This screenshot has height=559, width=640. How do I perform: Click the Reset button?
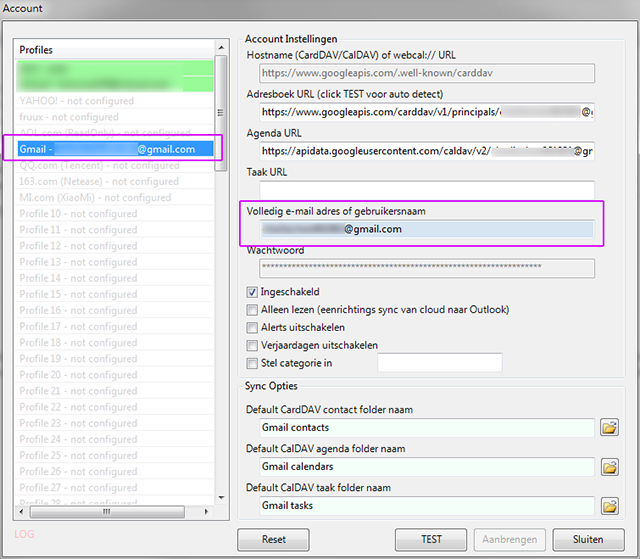tap(273, 539)
